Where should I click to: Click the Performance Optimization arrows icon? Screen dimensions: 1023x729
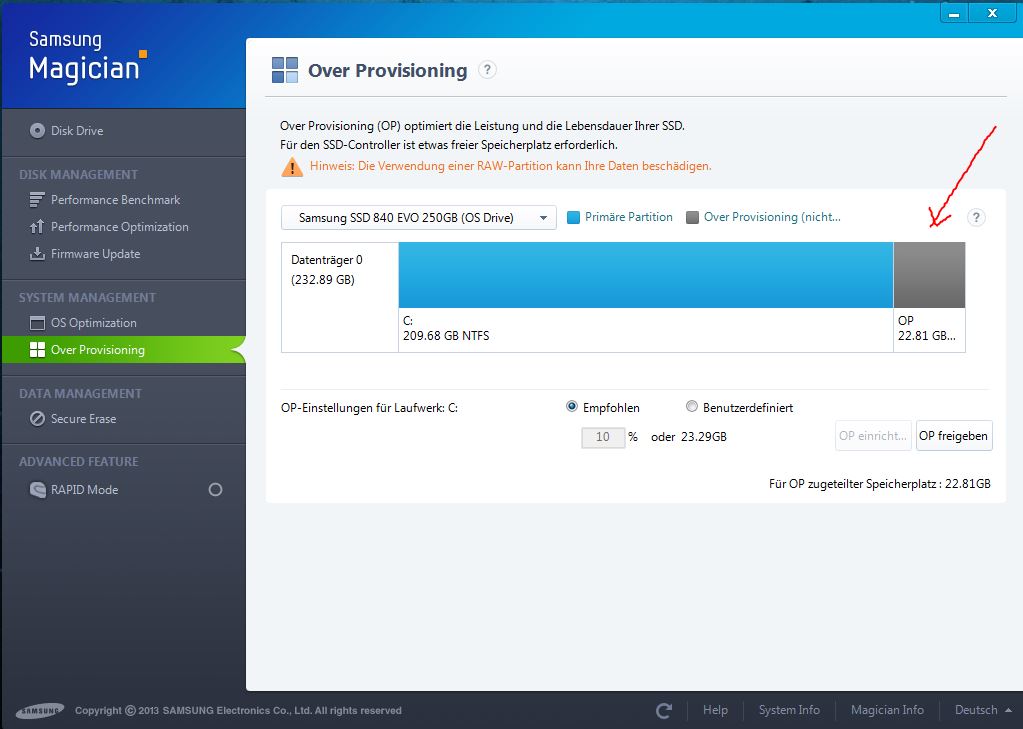pyautogui.click(x=37, y=227)
